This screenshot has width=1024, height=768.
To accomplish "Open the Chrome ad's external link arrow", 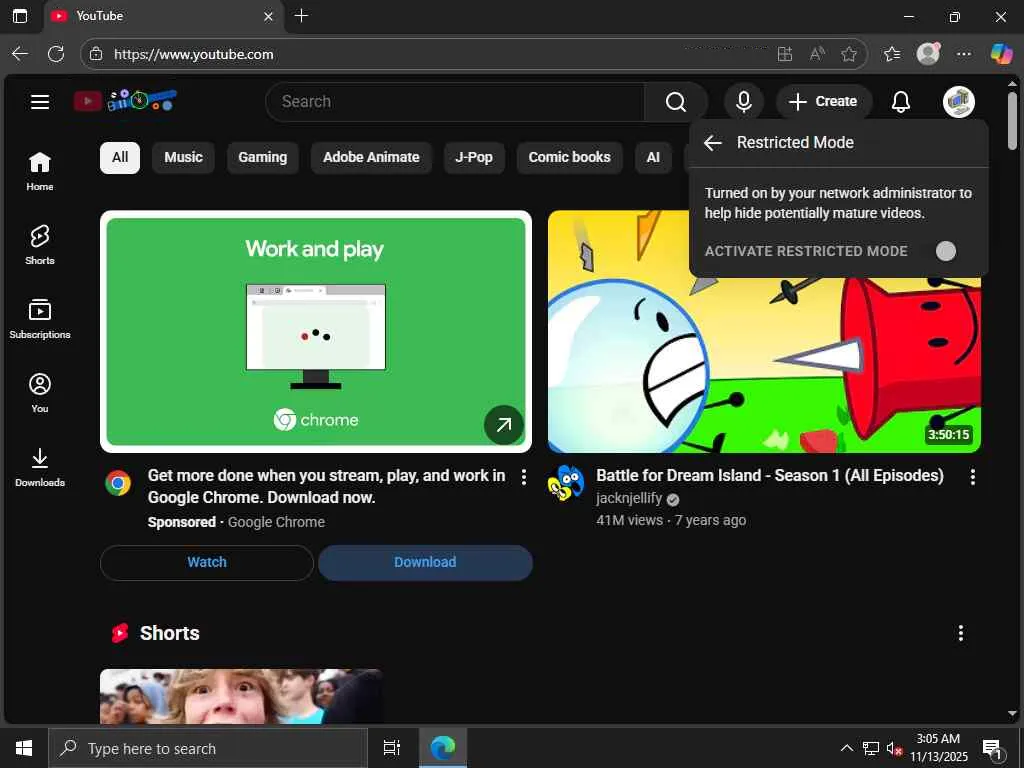I will click(x=504, y=425).
